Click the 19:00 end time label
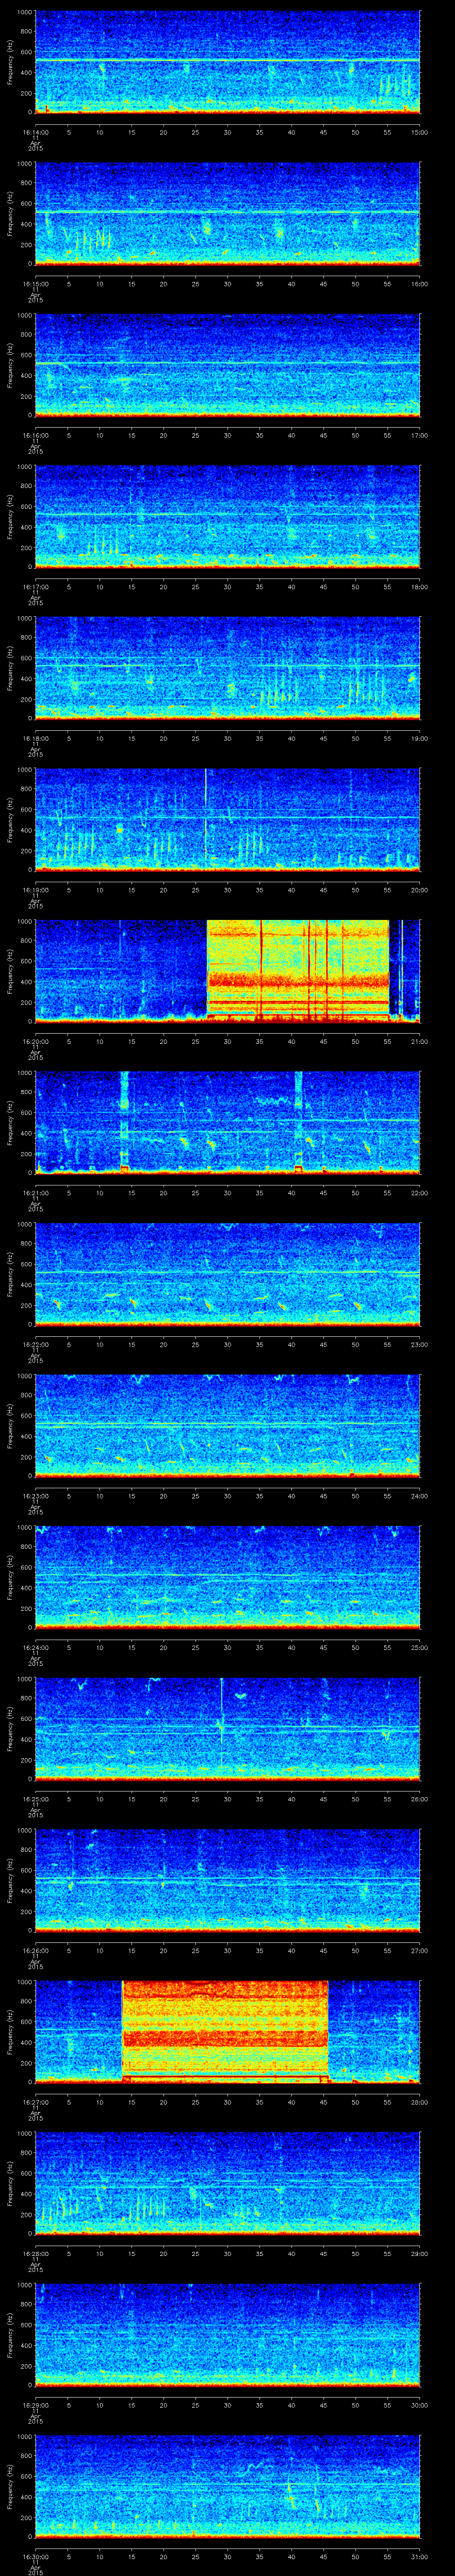 pyautogui.click(x=419, y=737)
